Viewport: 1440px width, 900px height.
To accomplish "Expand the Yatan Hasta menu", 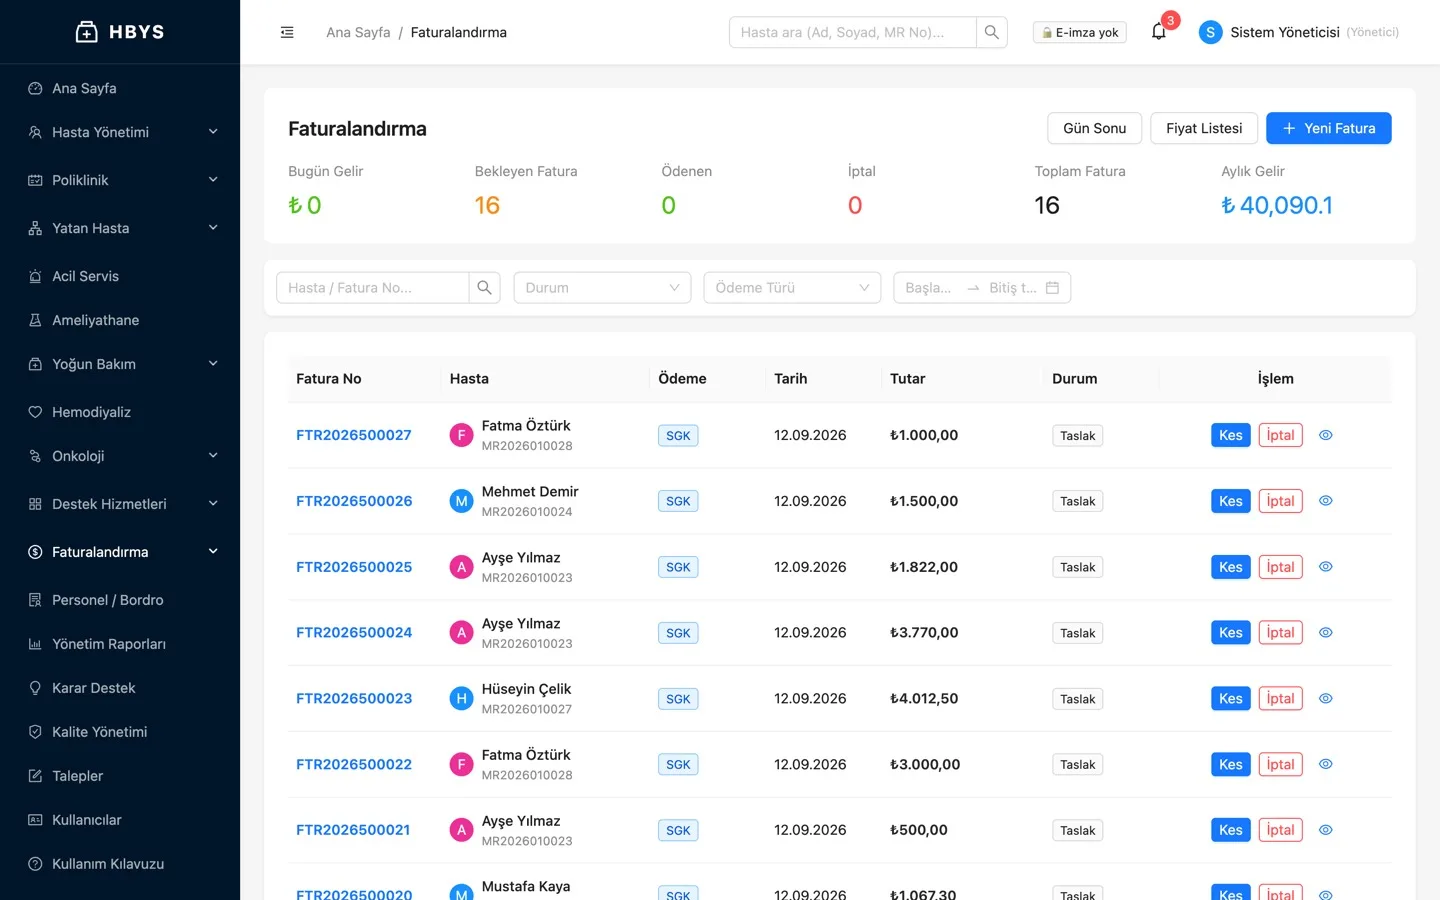I will (120, 228).
